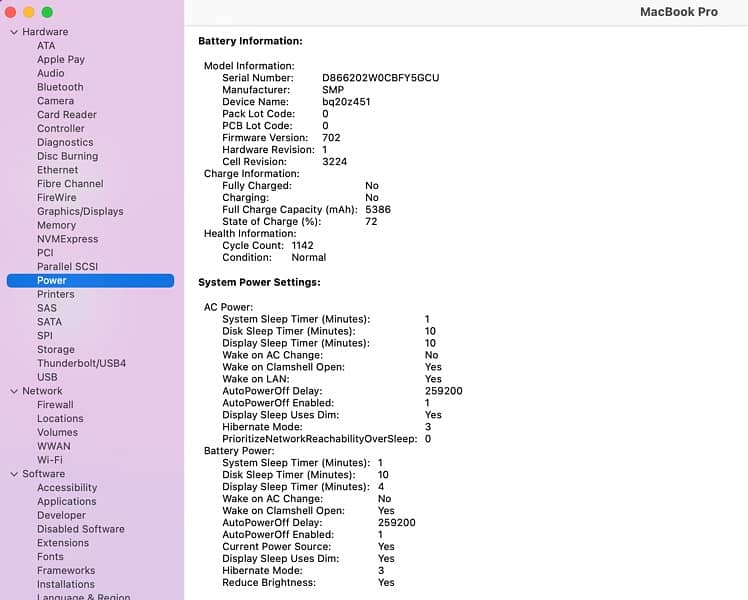Collapse the Network section chevron
This screenshot has height=600, width=748.
point(13,391)
